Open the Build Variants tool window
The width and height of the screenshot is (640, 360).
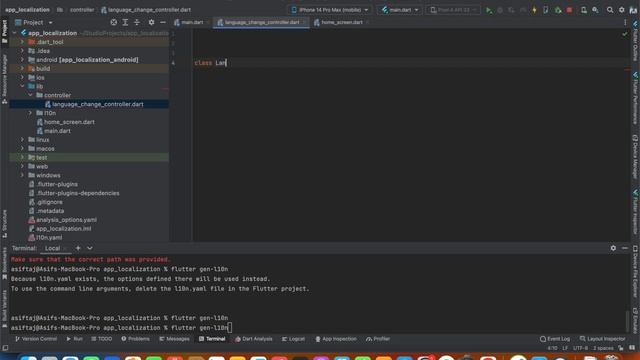coord(4,309)
